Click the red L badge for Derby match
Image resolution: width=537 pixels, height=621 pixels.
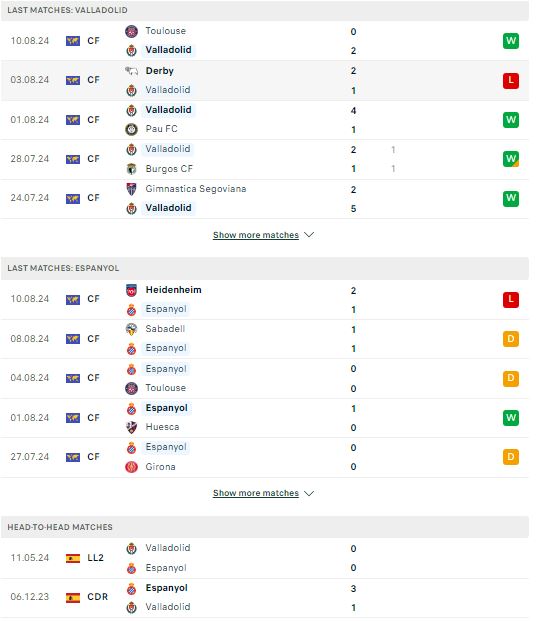[510, 80]
